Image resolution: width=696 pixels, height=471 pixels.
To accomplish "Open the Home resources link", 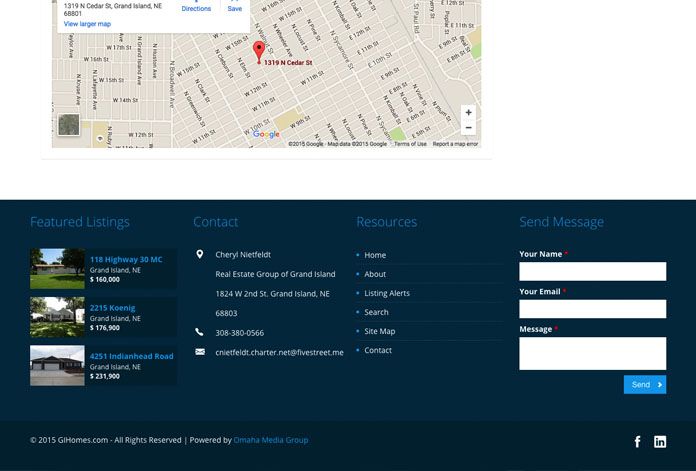I will click(375, 255).
